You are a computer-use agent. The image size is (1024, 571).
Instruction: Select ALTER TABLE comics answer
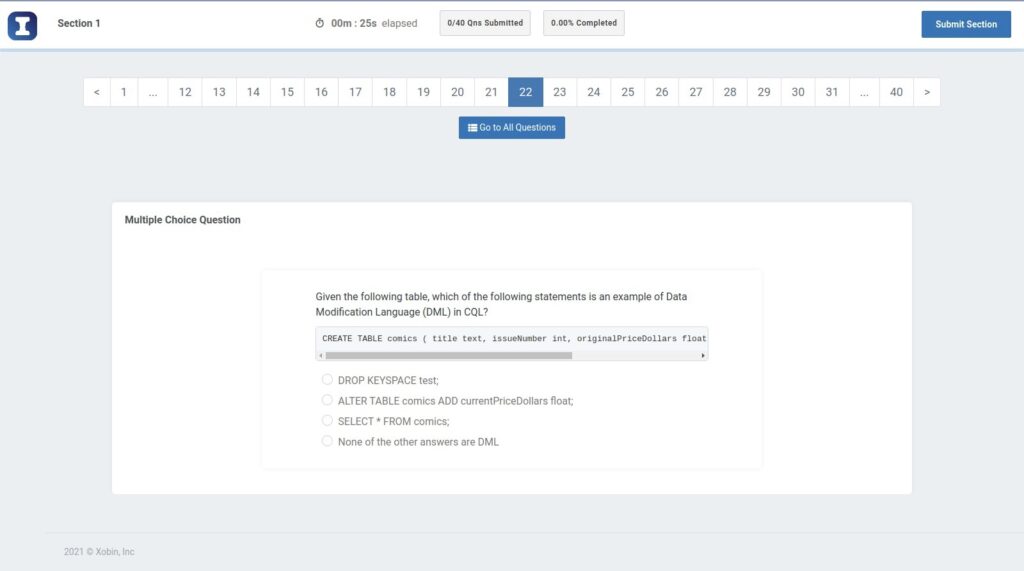pos(327,400)
